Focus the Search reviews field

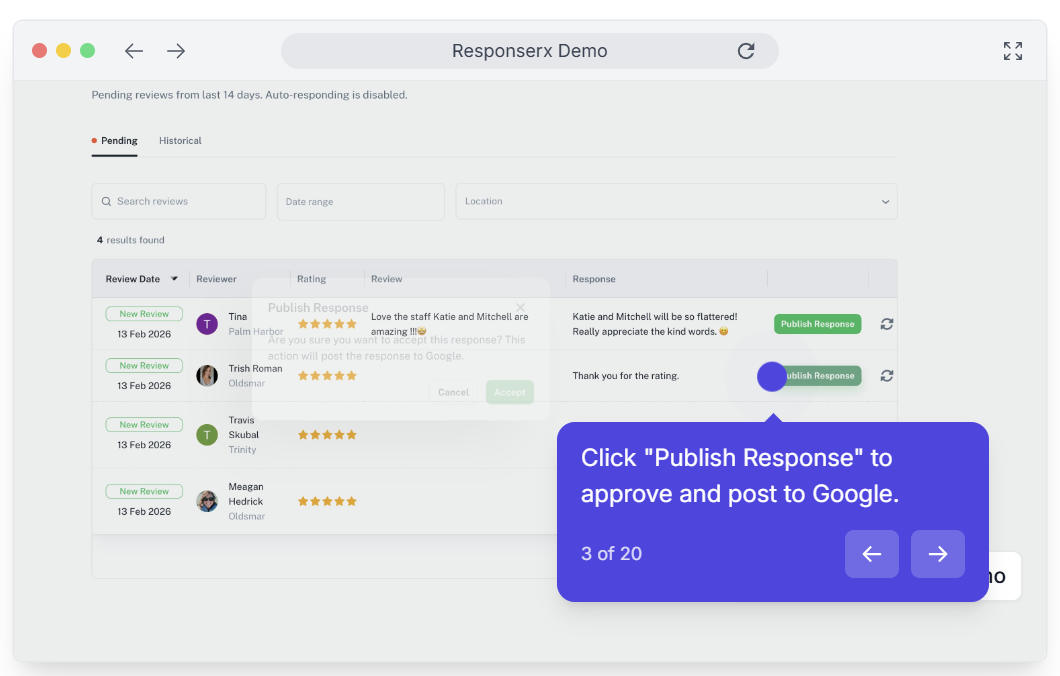178,201
